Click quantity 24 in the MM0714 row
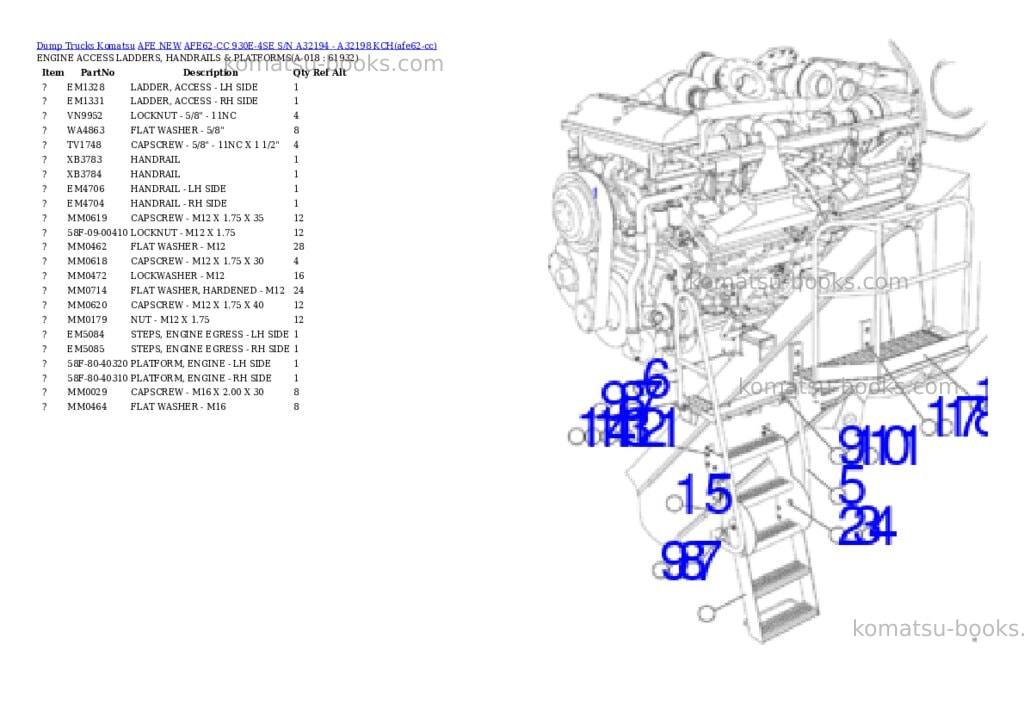Screen dimensions: 1024x725 coord(298,291)
